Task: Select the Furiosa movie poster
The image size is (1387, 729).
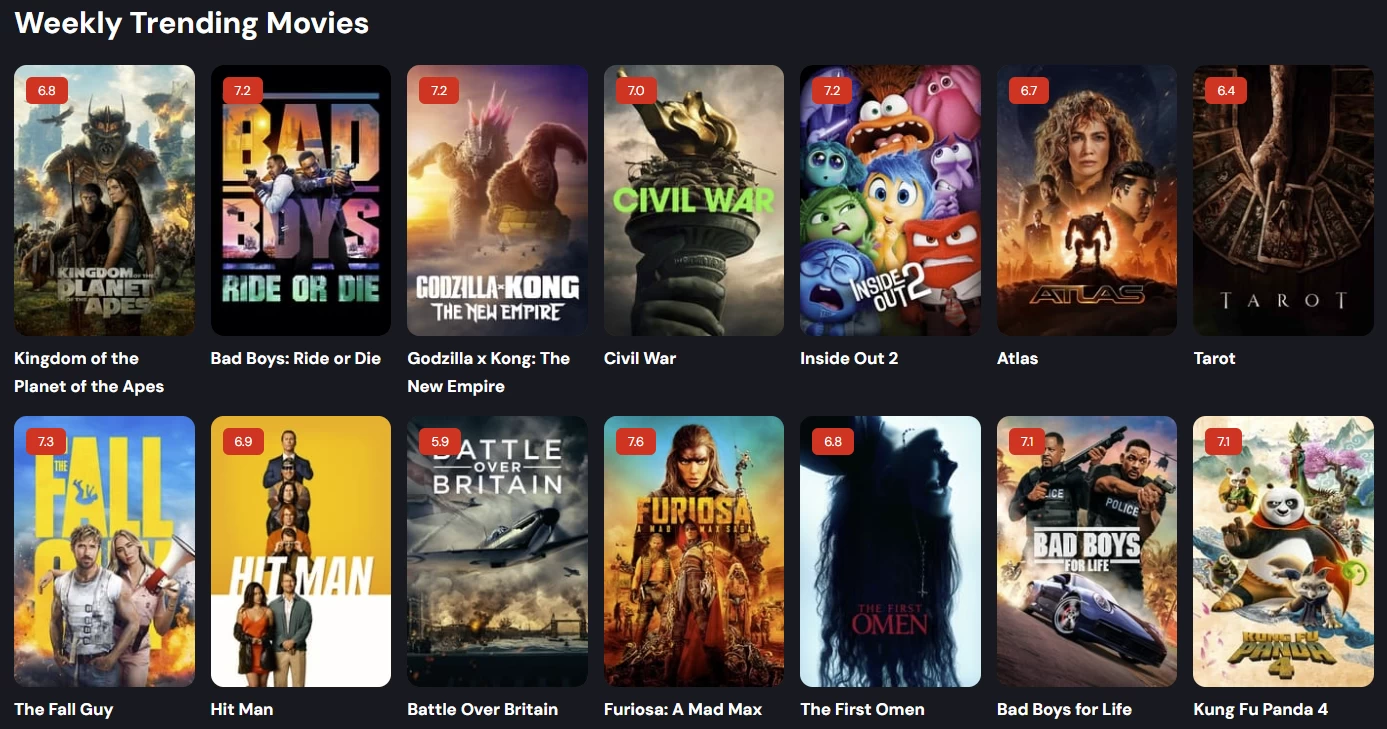Action: coord(694,551)
